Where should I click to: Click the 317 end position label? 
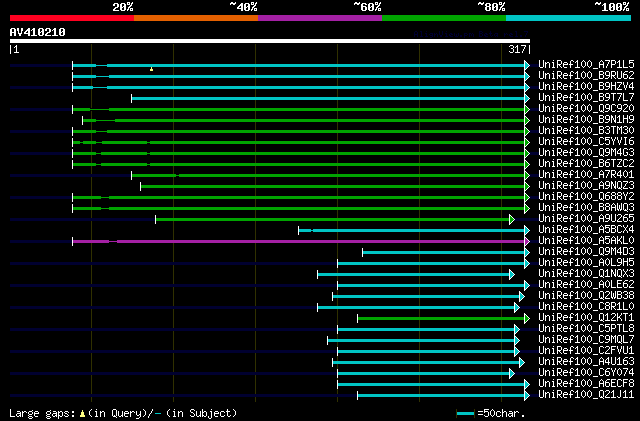[x=517, y=49]
